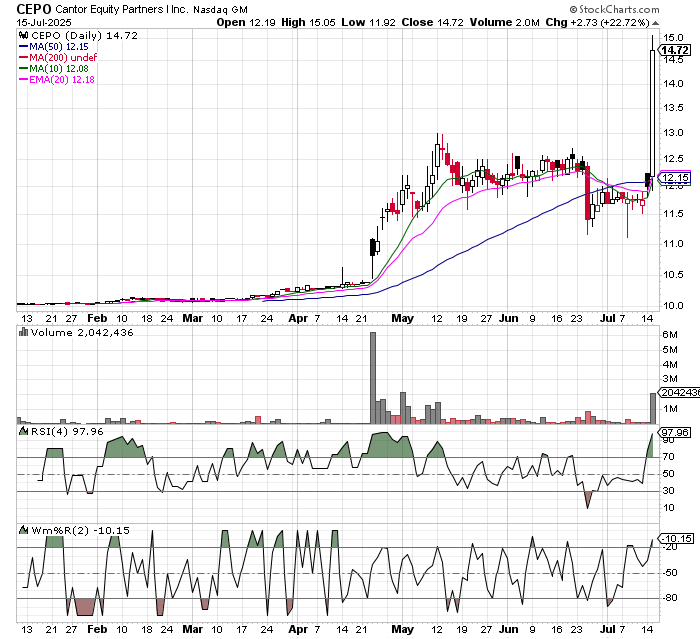
Task: Click the latest tall white candlestick
Action: click(652, 113)
